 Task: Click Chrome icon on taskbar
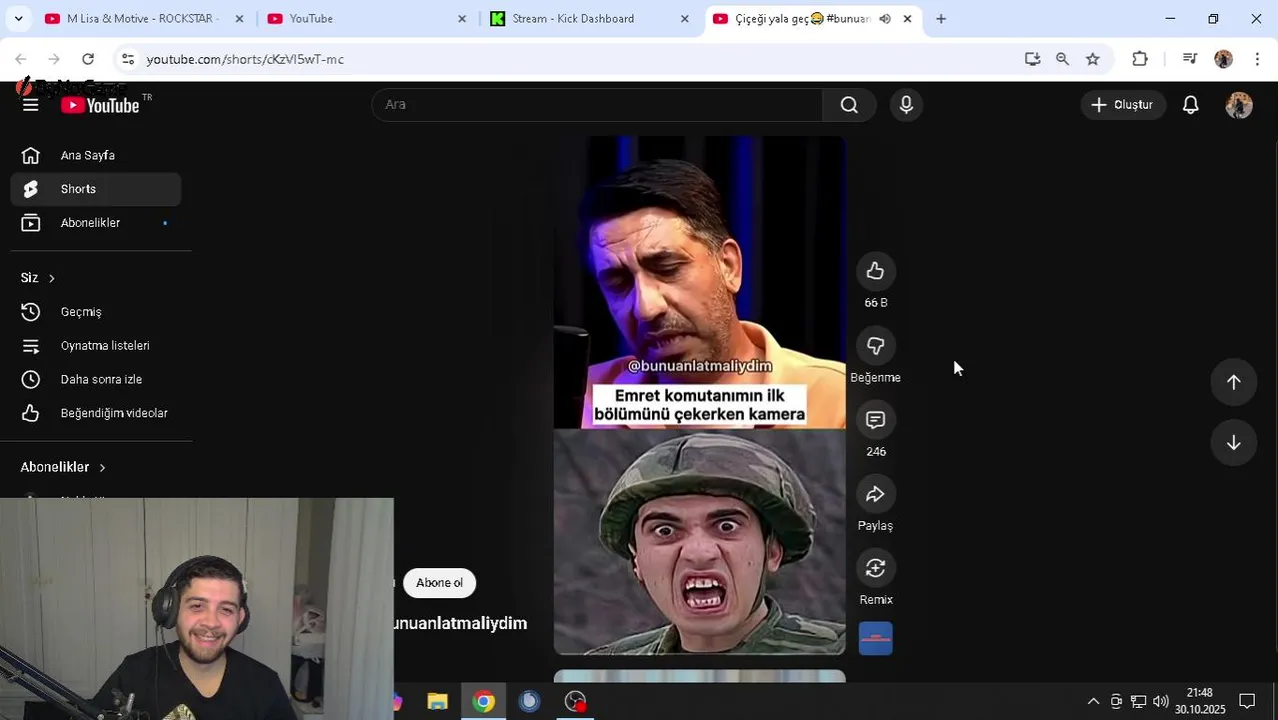click(483, 702)
